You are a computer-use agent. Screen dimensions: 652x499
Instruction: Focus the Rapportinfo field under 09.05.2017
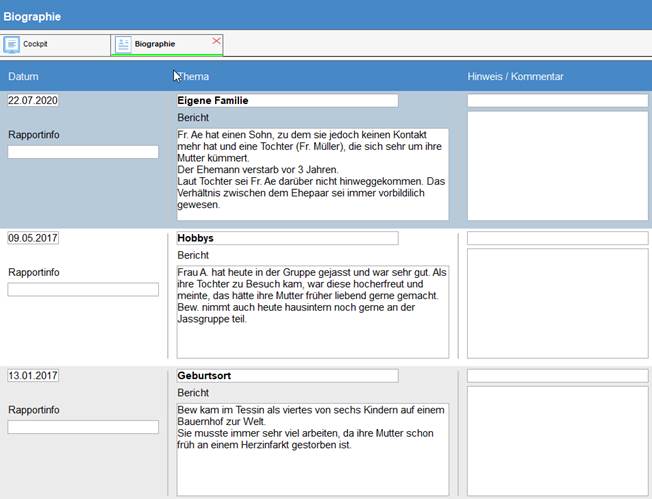(83, 290)
